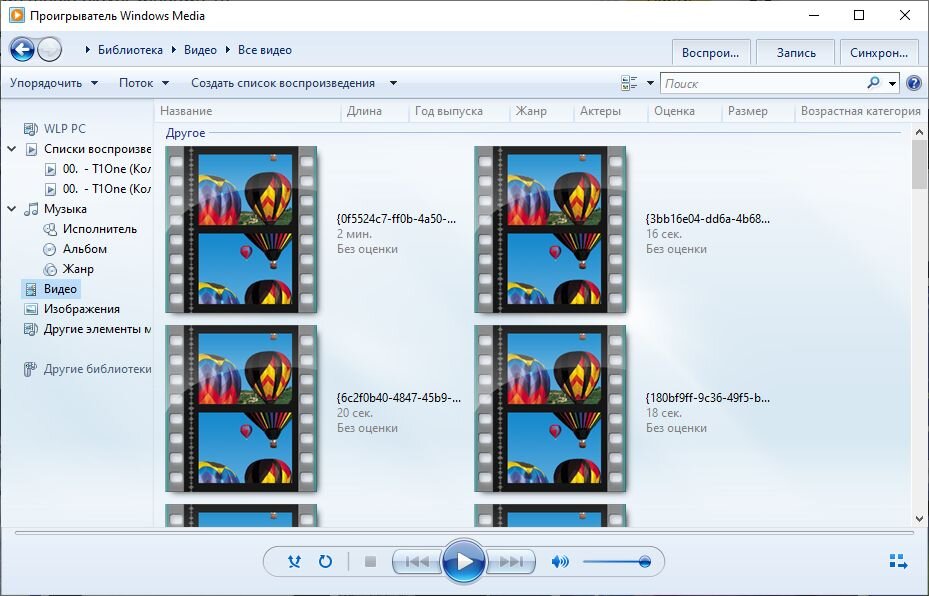Open the view options dropdown arrow
Screen dimensions: 929x596
(x=650, y=83)
